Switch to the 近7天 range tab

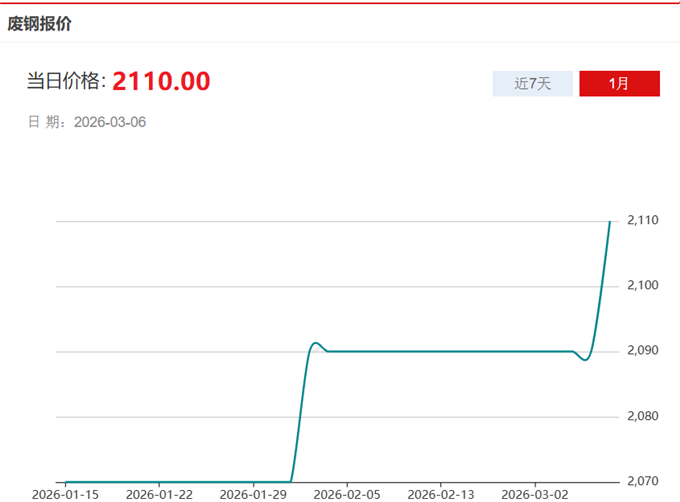click(x=532, y=84)
